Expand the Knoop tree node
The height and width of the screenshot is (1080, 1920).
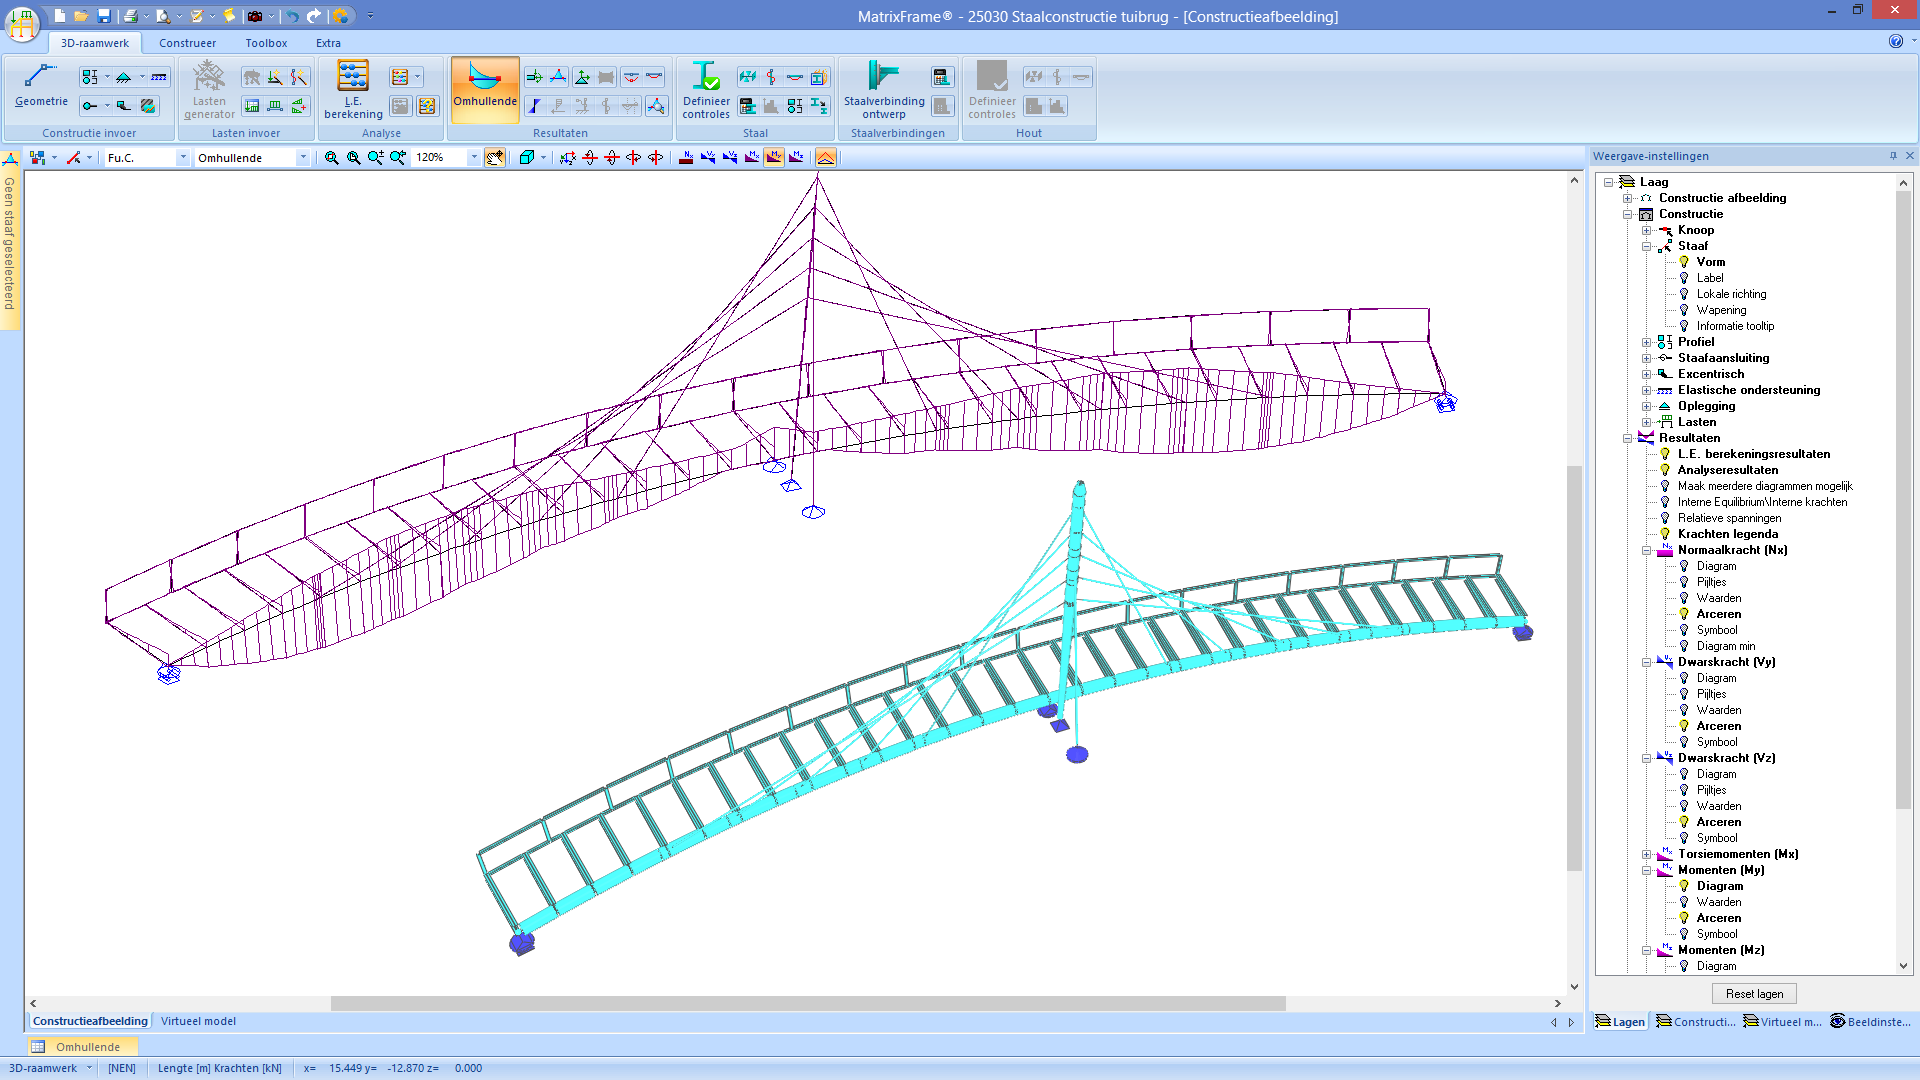1646,230
